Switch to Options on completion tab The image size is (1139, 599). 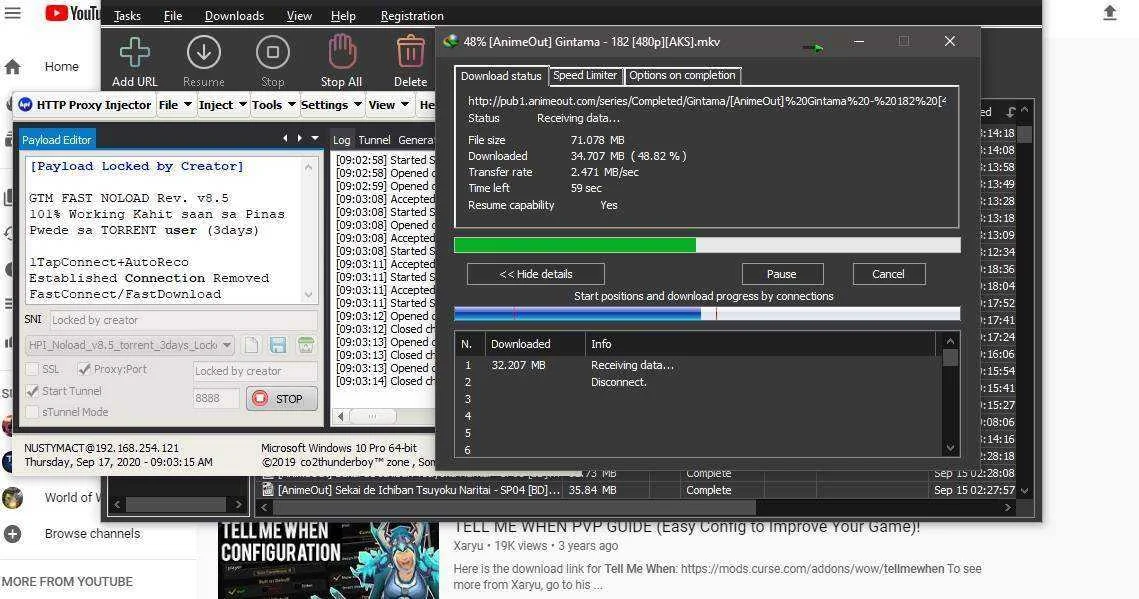(682, 76)
